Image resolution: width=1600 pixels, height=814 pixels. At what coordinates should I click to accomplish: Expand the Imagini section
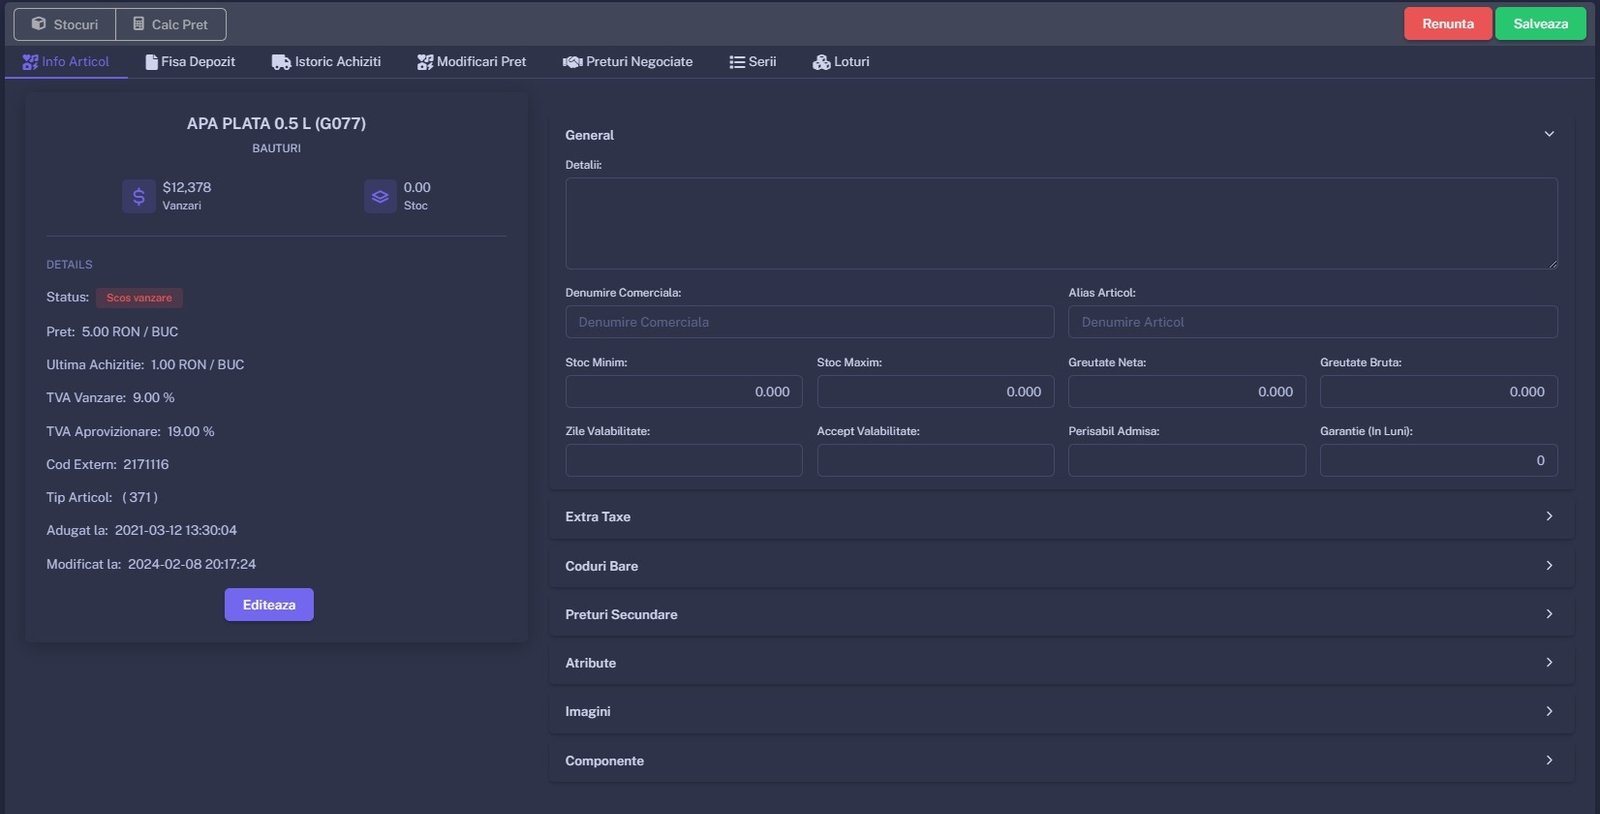1062,711
